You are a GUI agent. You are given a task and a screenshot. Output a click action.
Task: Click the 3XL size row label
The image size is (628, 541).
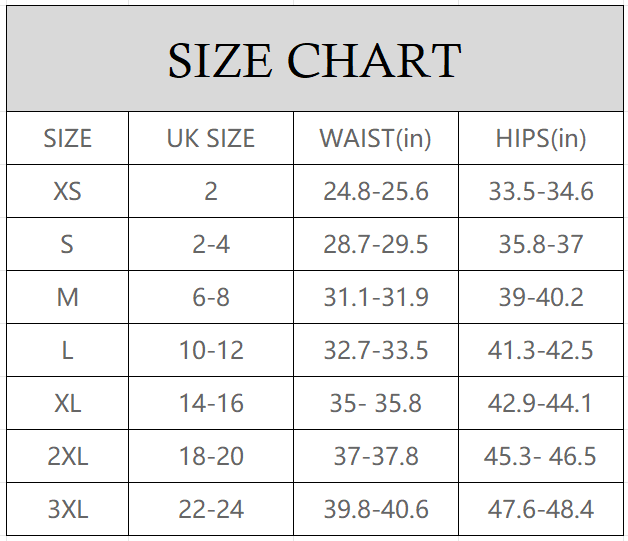[67, 509]
